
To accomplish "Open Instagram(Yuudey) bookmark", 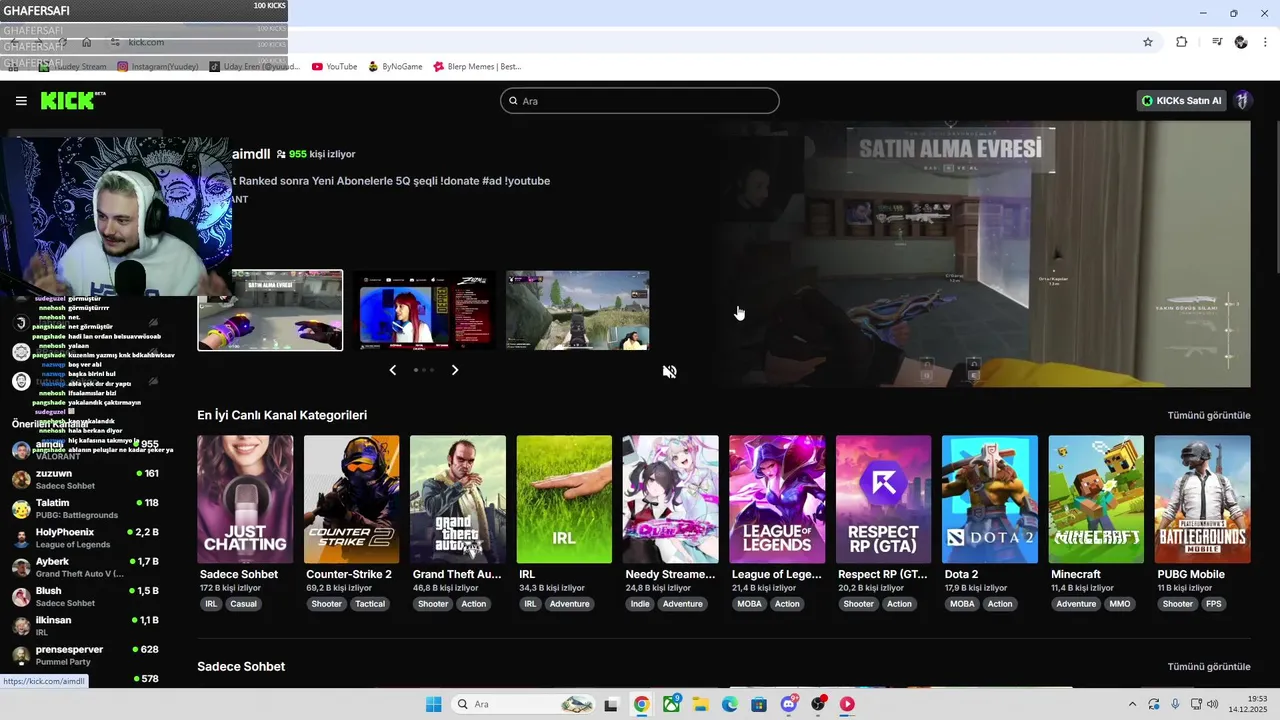I will click(x=158, y=67).
